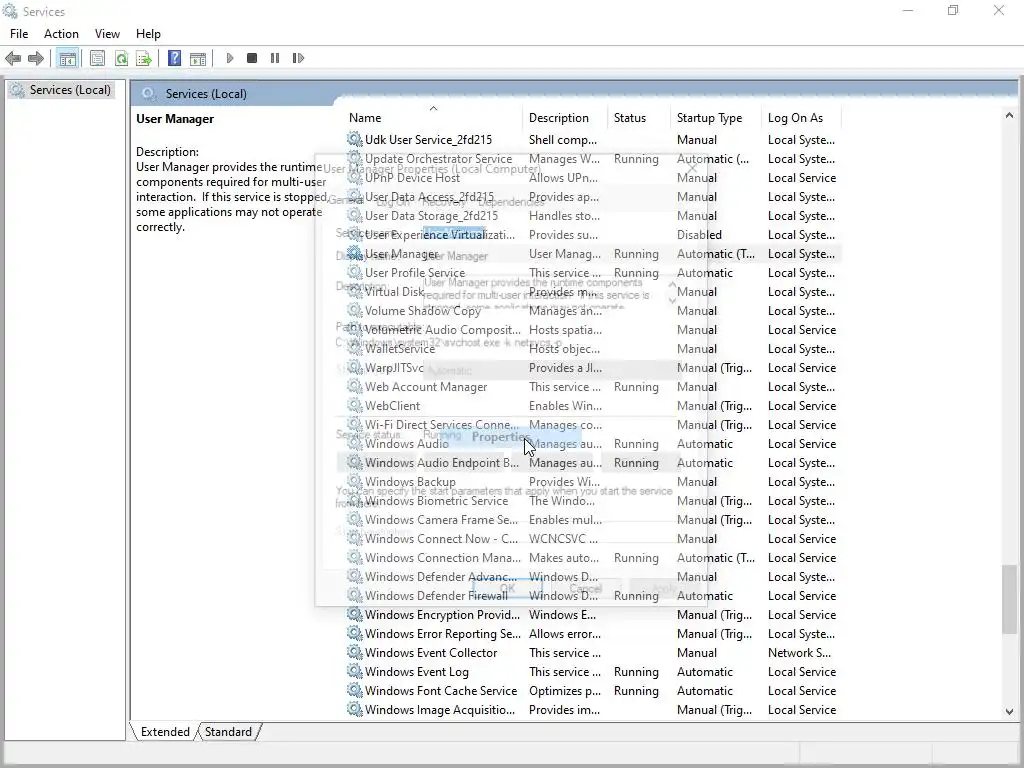Open Properties via the toolbar icon
The height and width of the screenshot is (768, 1024).
pos(97,59)
